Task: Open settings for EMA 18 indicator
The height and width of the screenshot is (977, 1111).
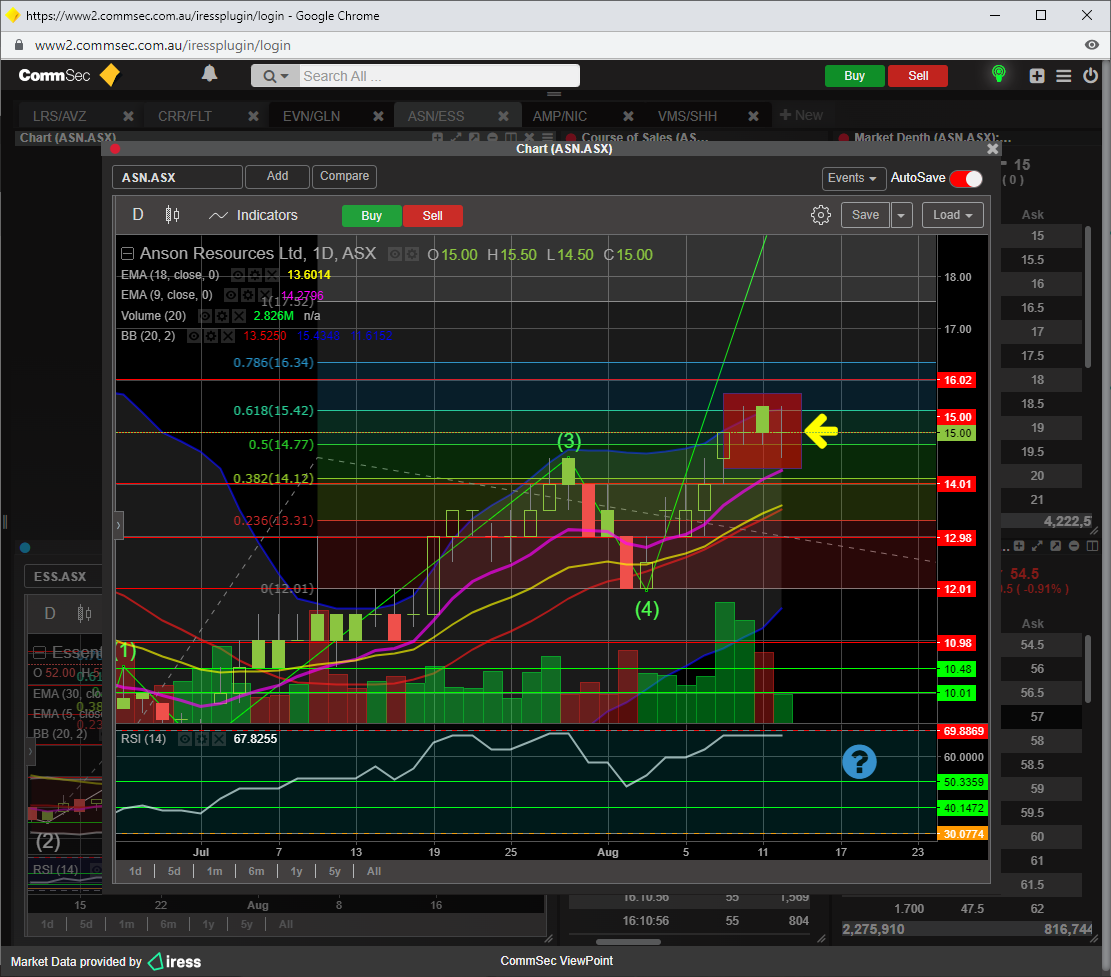Action: [x=254, y=275]
